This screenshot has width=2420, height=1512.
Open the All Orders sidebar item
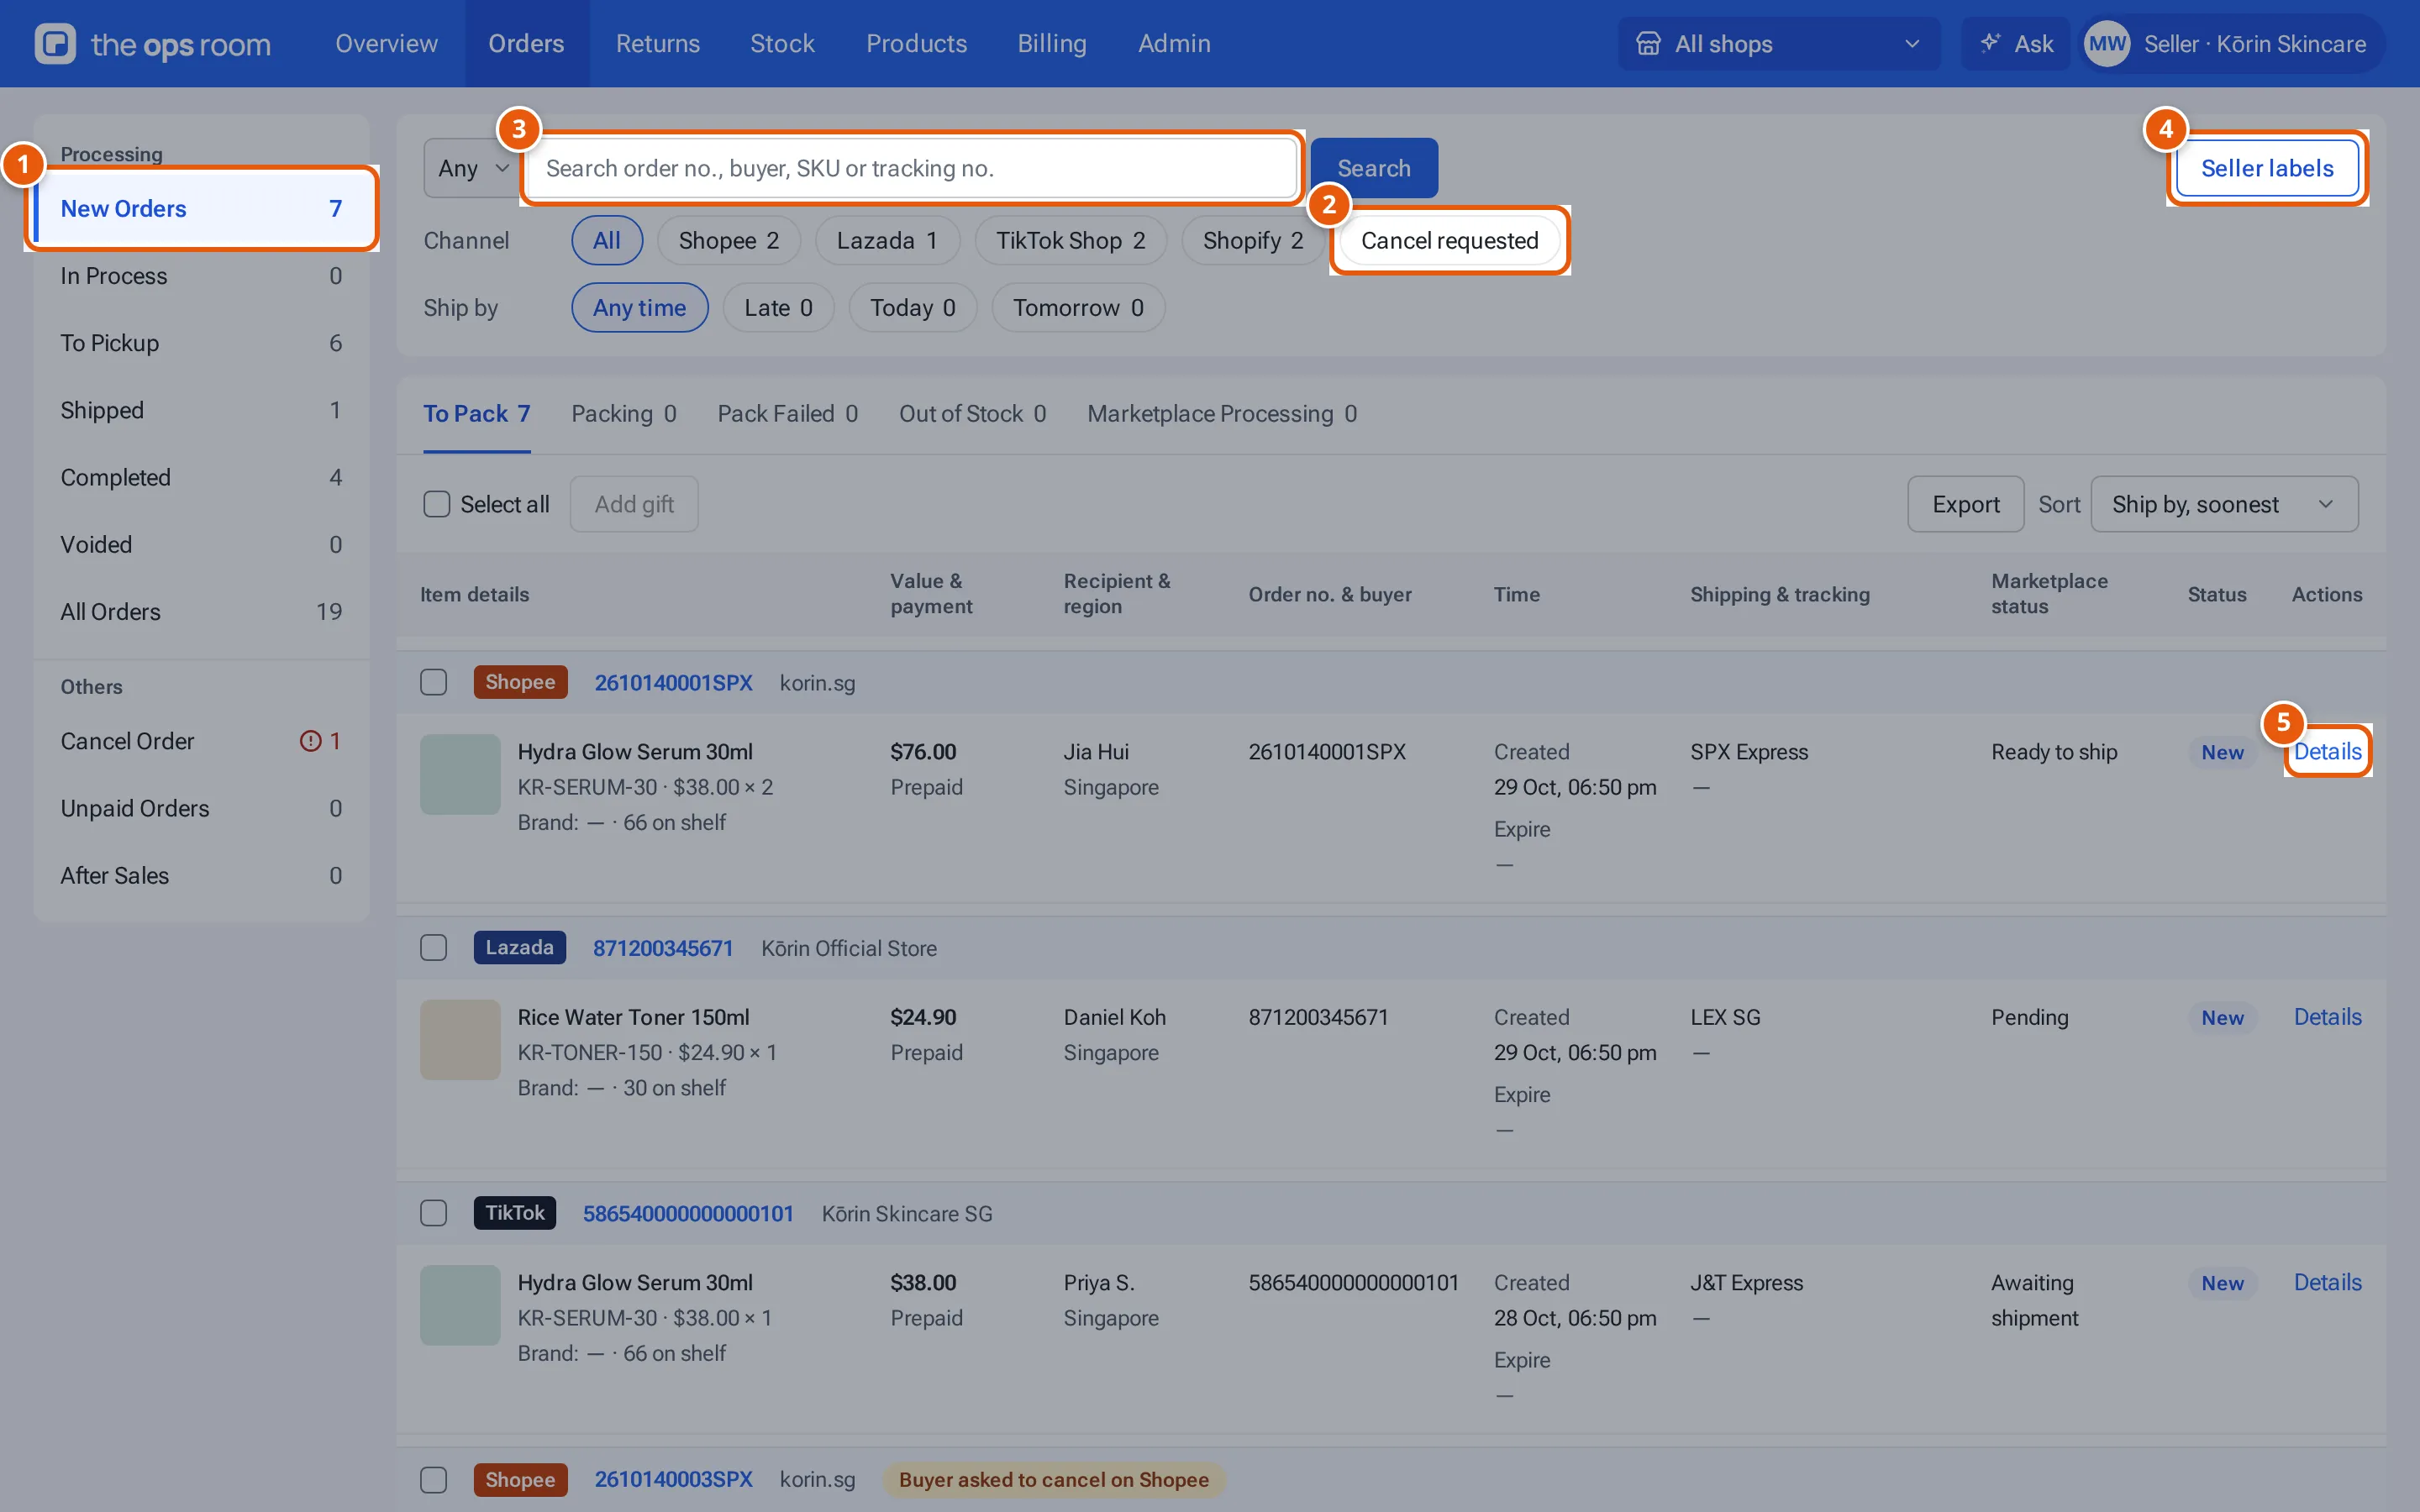201,612
